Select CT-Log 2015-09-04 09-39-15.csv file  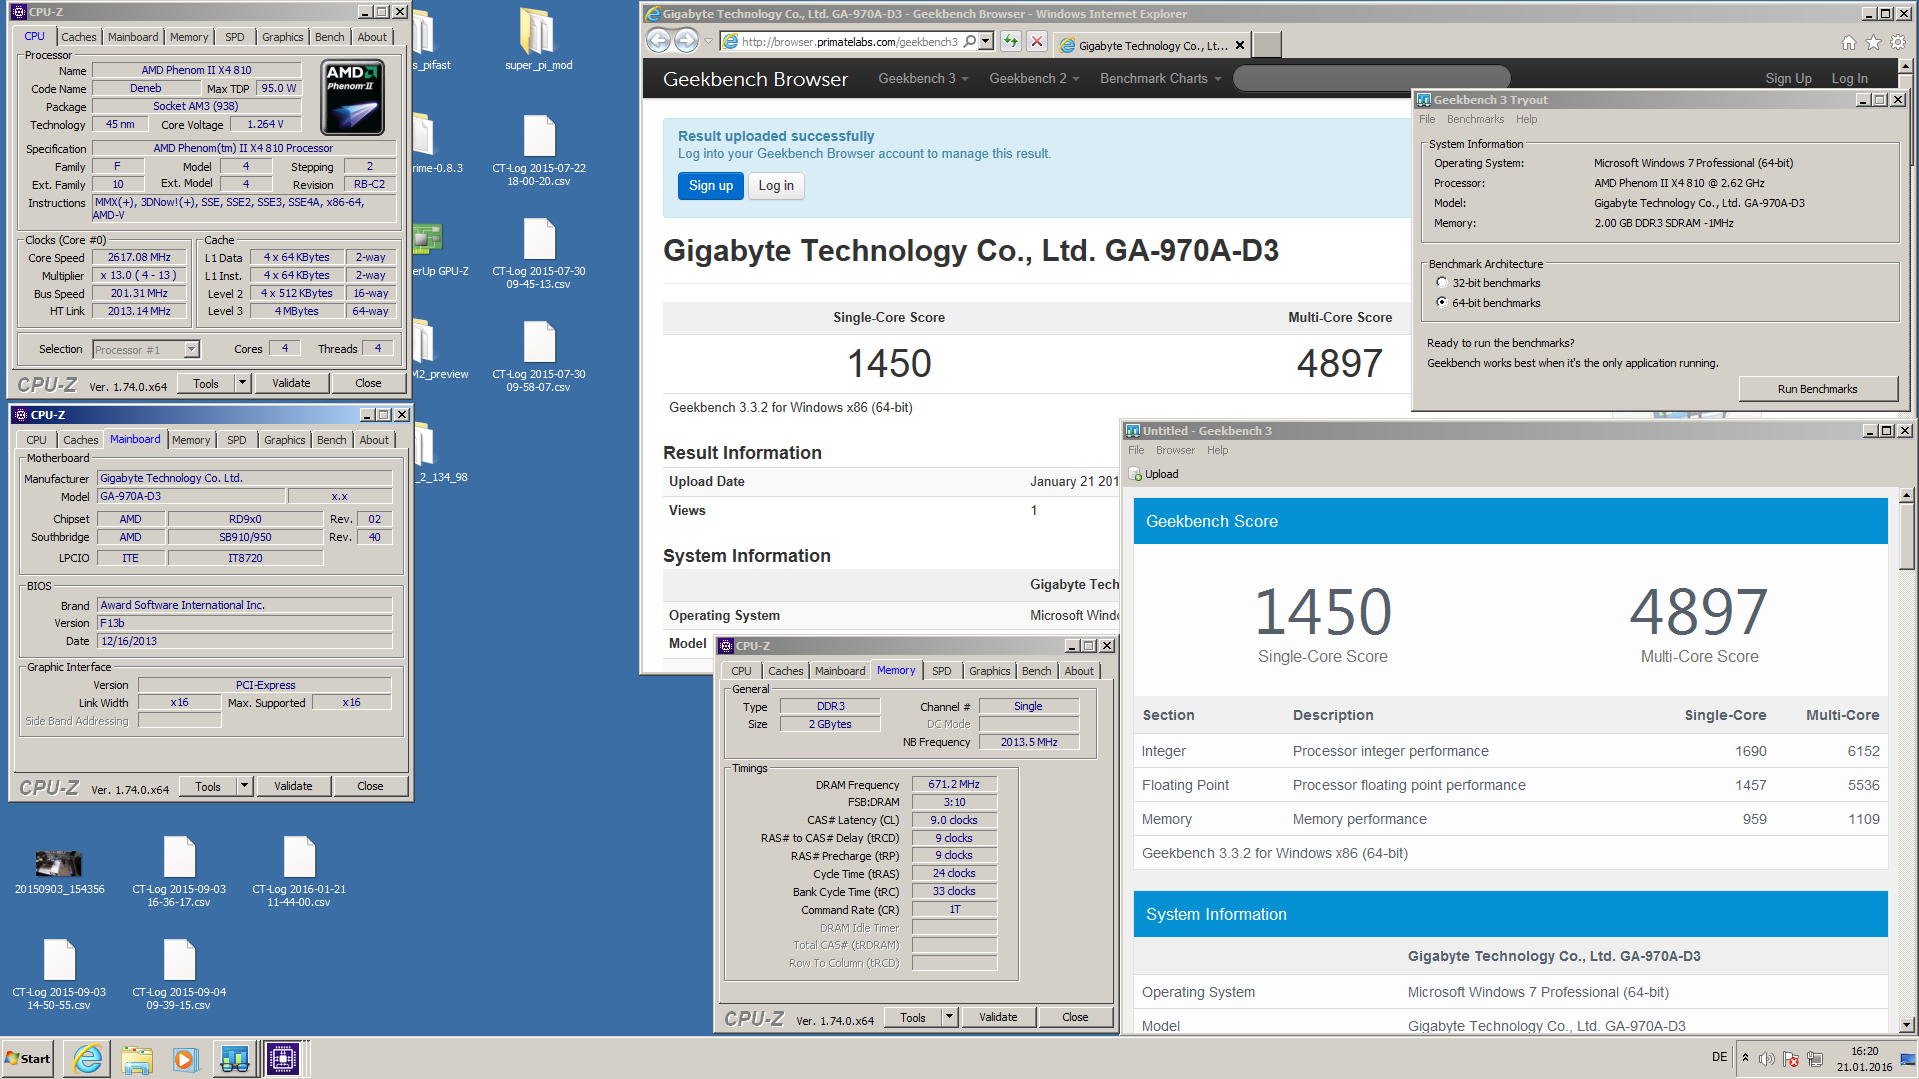point(179,974)
